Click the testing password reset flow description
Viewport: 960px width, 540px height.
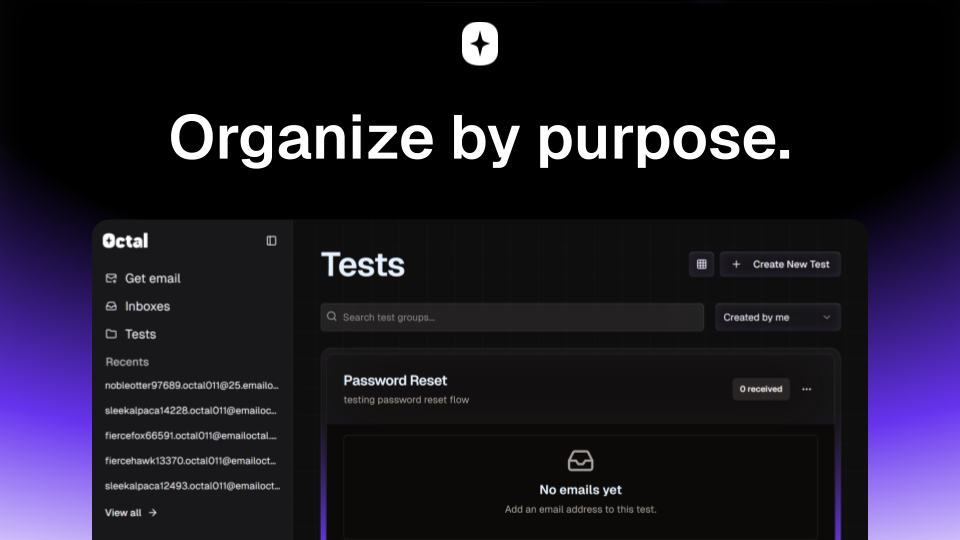coord(406,400)
